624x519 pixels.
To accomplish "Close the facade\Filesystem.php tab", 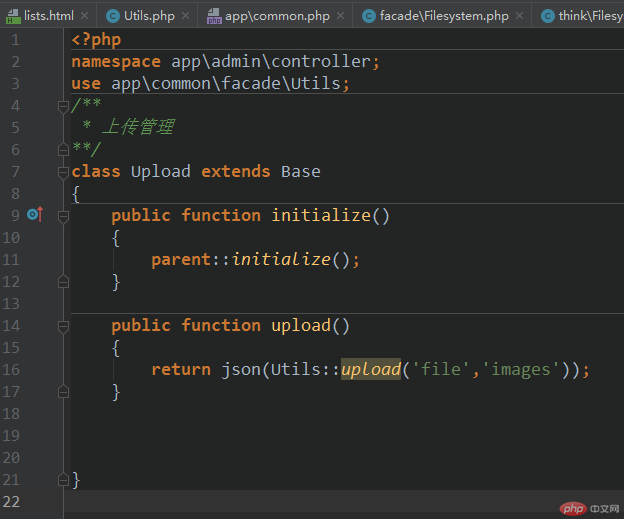I will point(520,16).
